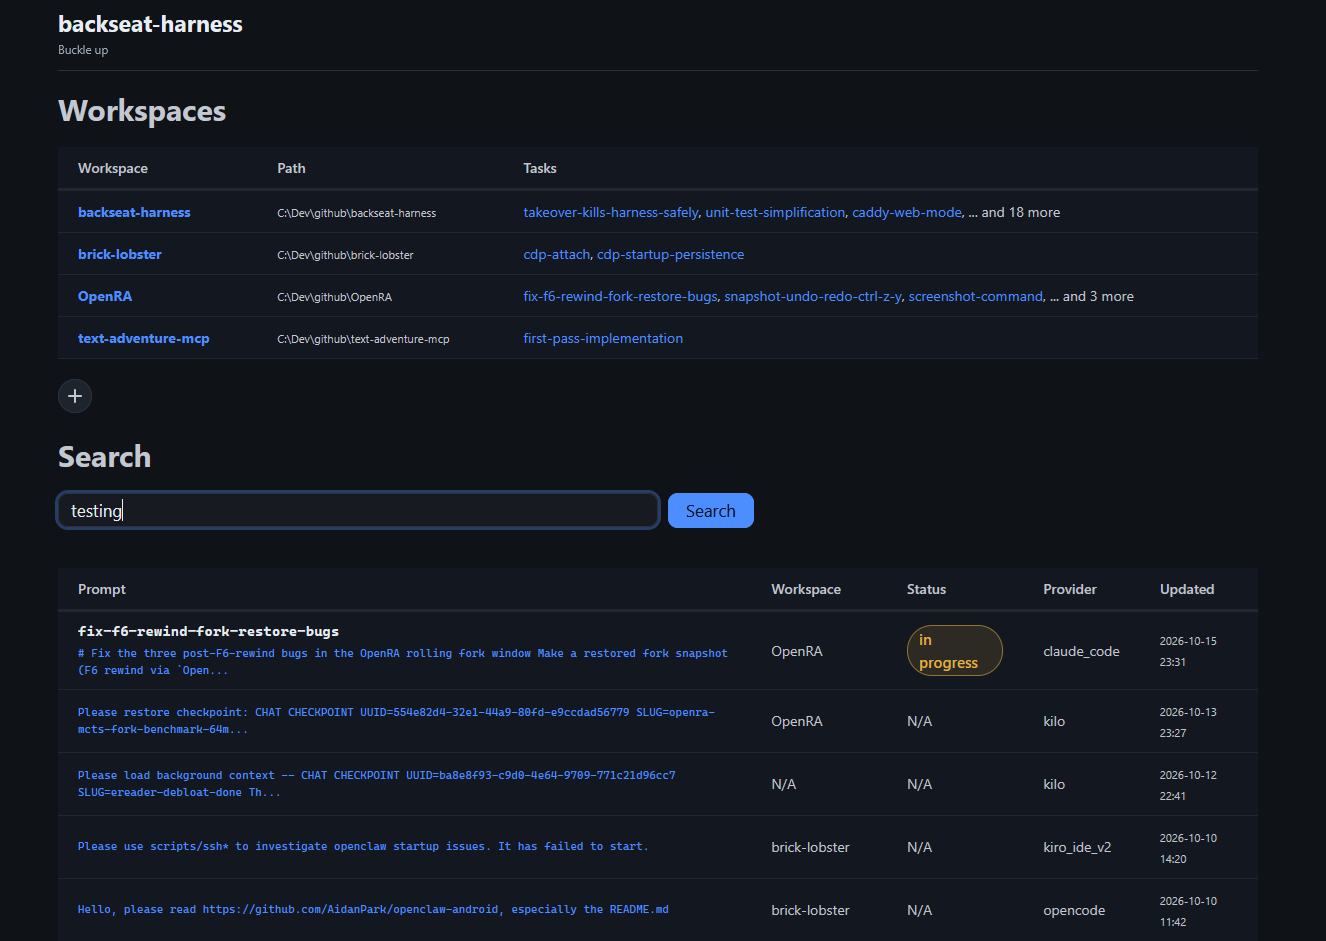Click path C:\Dev\github\text-adventure-mcp

(x=363, y=339)
